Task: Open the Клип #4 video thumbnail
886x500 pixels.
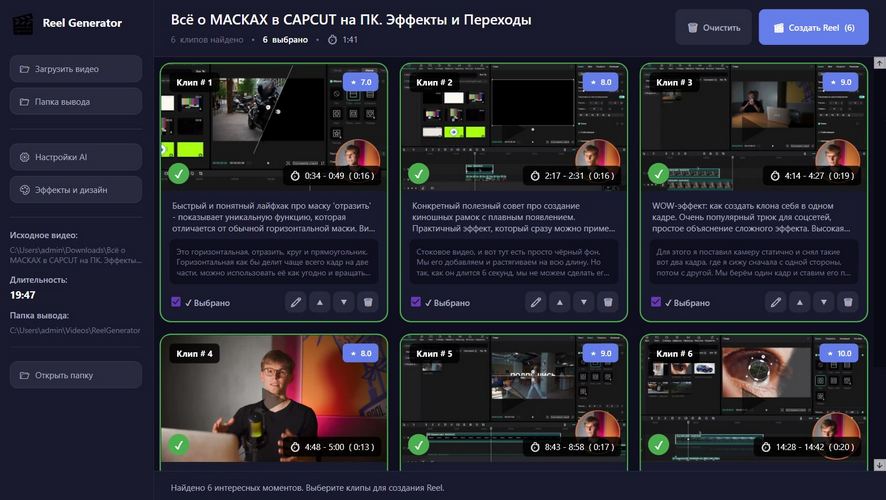Action: click(274, 401)
